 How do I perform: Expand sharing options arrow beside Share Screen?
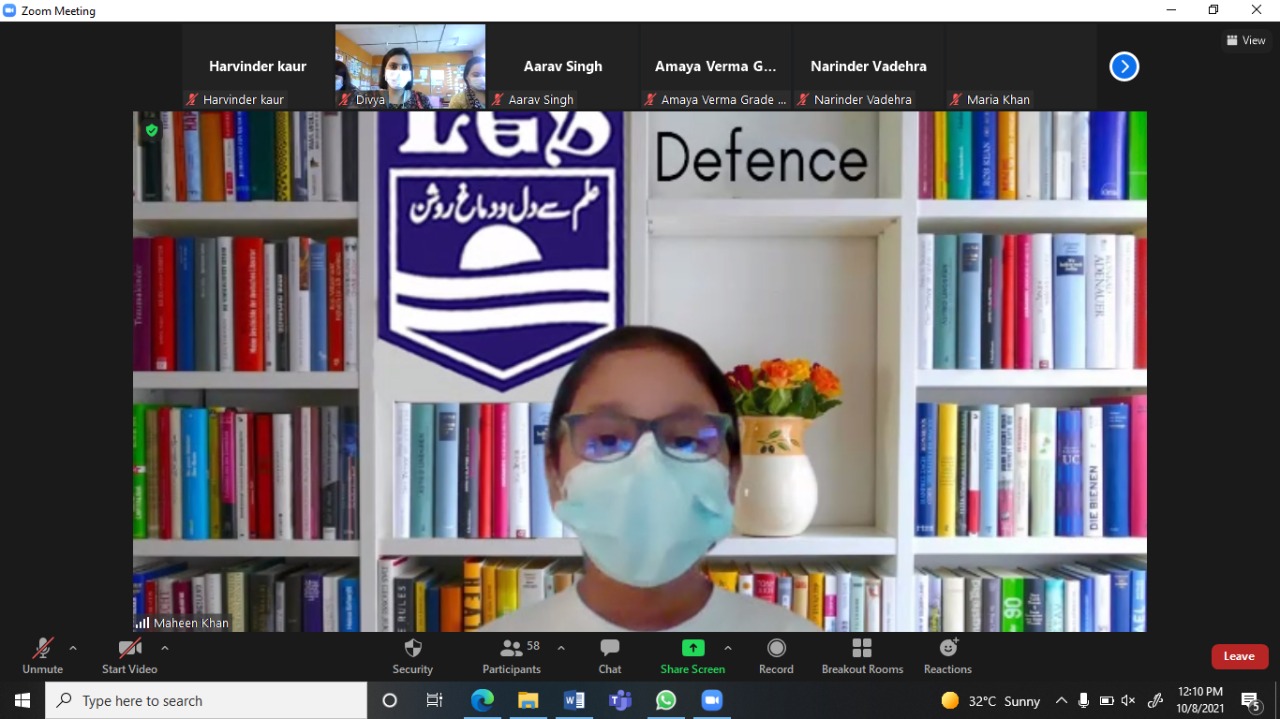(x=728, y=648)
